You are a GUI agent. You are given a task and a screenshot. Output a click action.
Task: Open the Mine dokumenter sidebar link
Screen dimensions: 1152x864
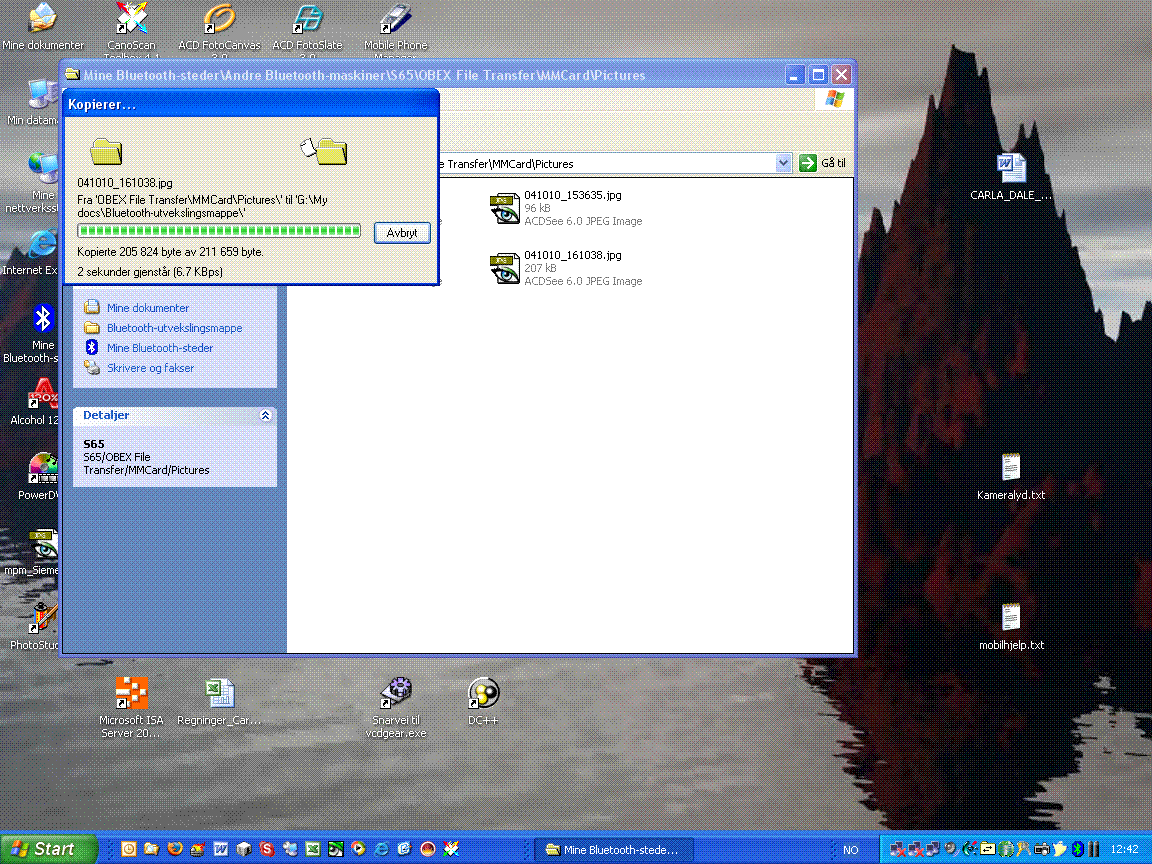click(x=148, y=308)
